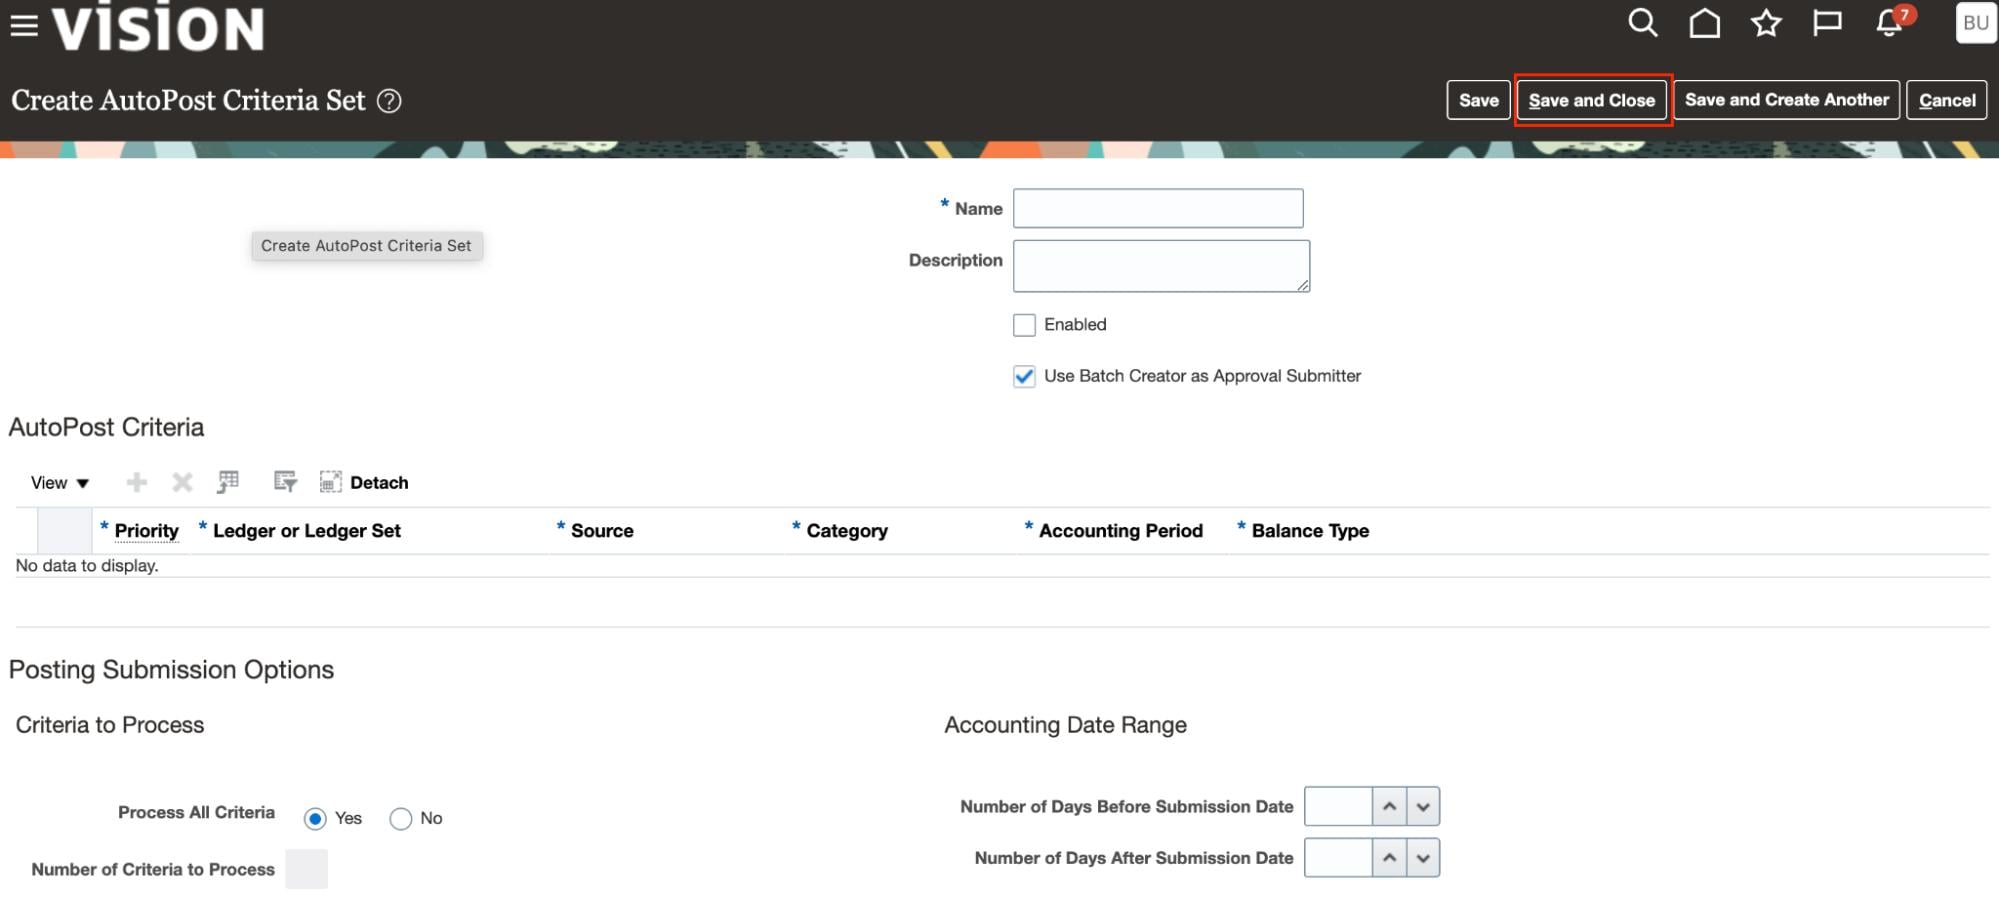
Task: Open Favorites star icon
Action: click(1766, 23)
